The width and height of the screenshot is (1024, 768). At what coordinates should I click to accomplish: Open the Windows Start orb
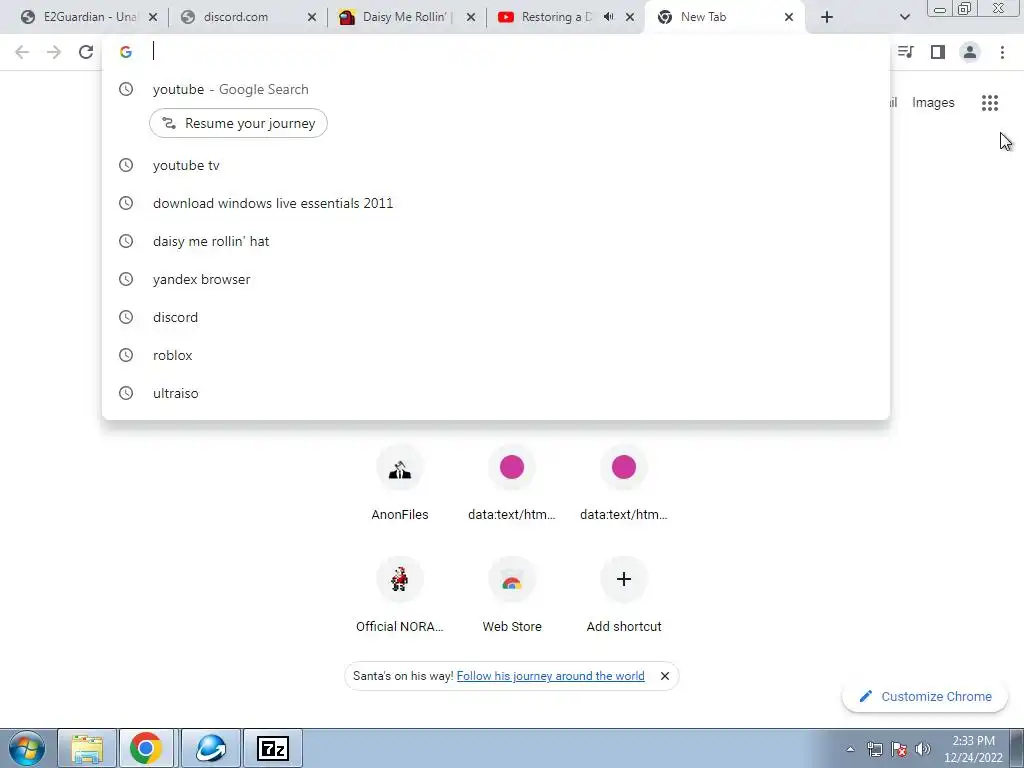coord(27,748)
